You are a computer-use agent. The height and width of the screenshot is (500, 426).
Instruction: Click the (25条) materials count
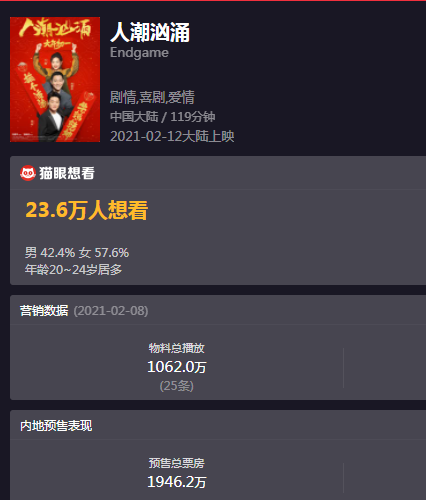pos(177,386)
